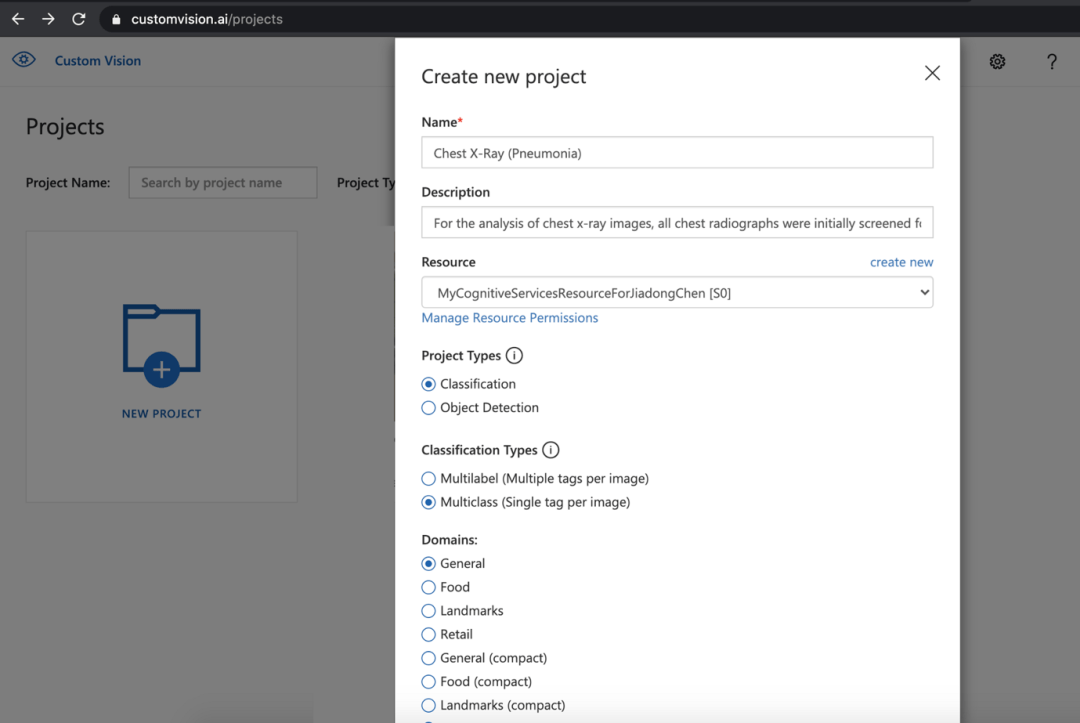Click the create new resource link
Image resolution: width=1080 pixels, height=723 pixels.
(x=901, y=262)
